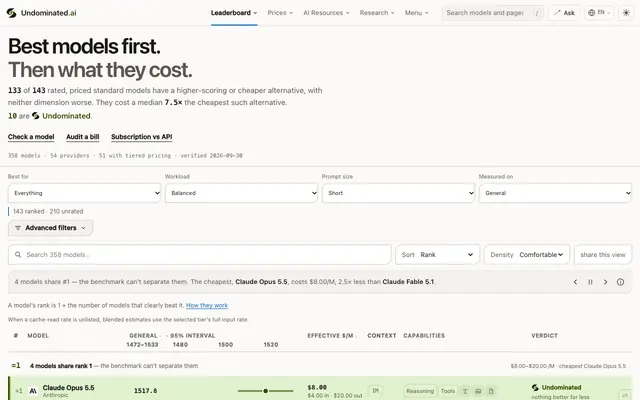Click the Claude Opus 5.5 model name
This screenshot has height=400, width=640.
coord(69,388)
